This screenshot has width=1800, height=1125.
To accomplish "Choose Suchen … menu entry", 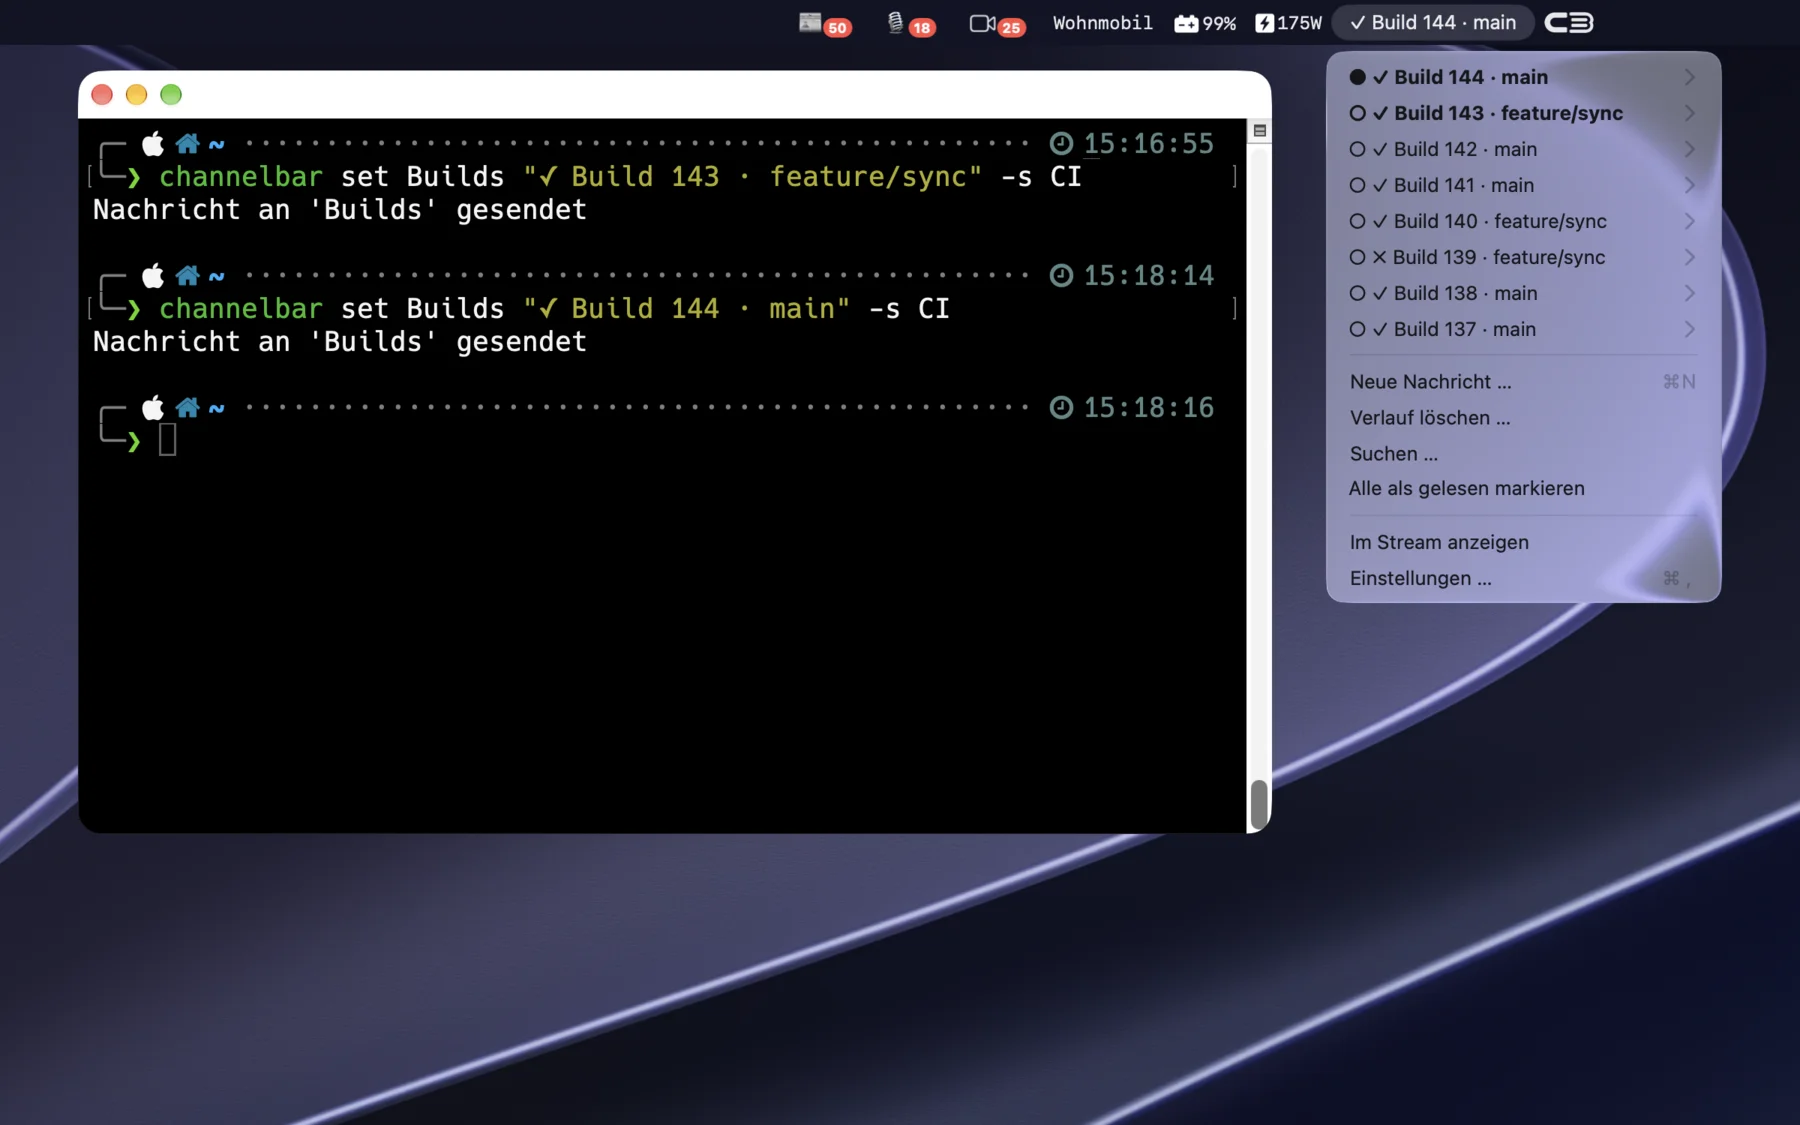I will pos(1523,454).
